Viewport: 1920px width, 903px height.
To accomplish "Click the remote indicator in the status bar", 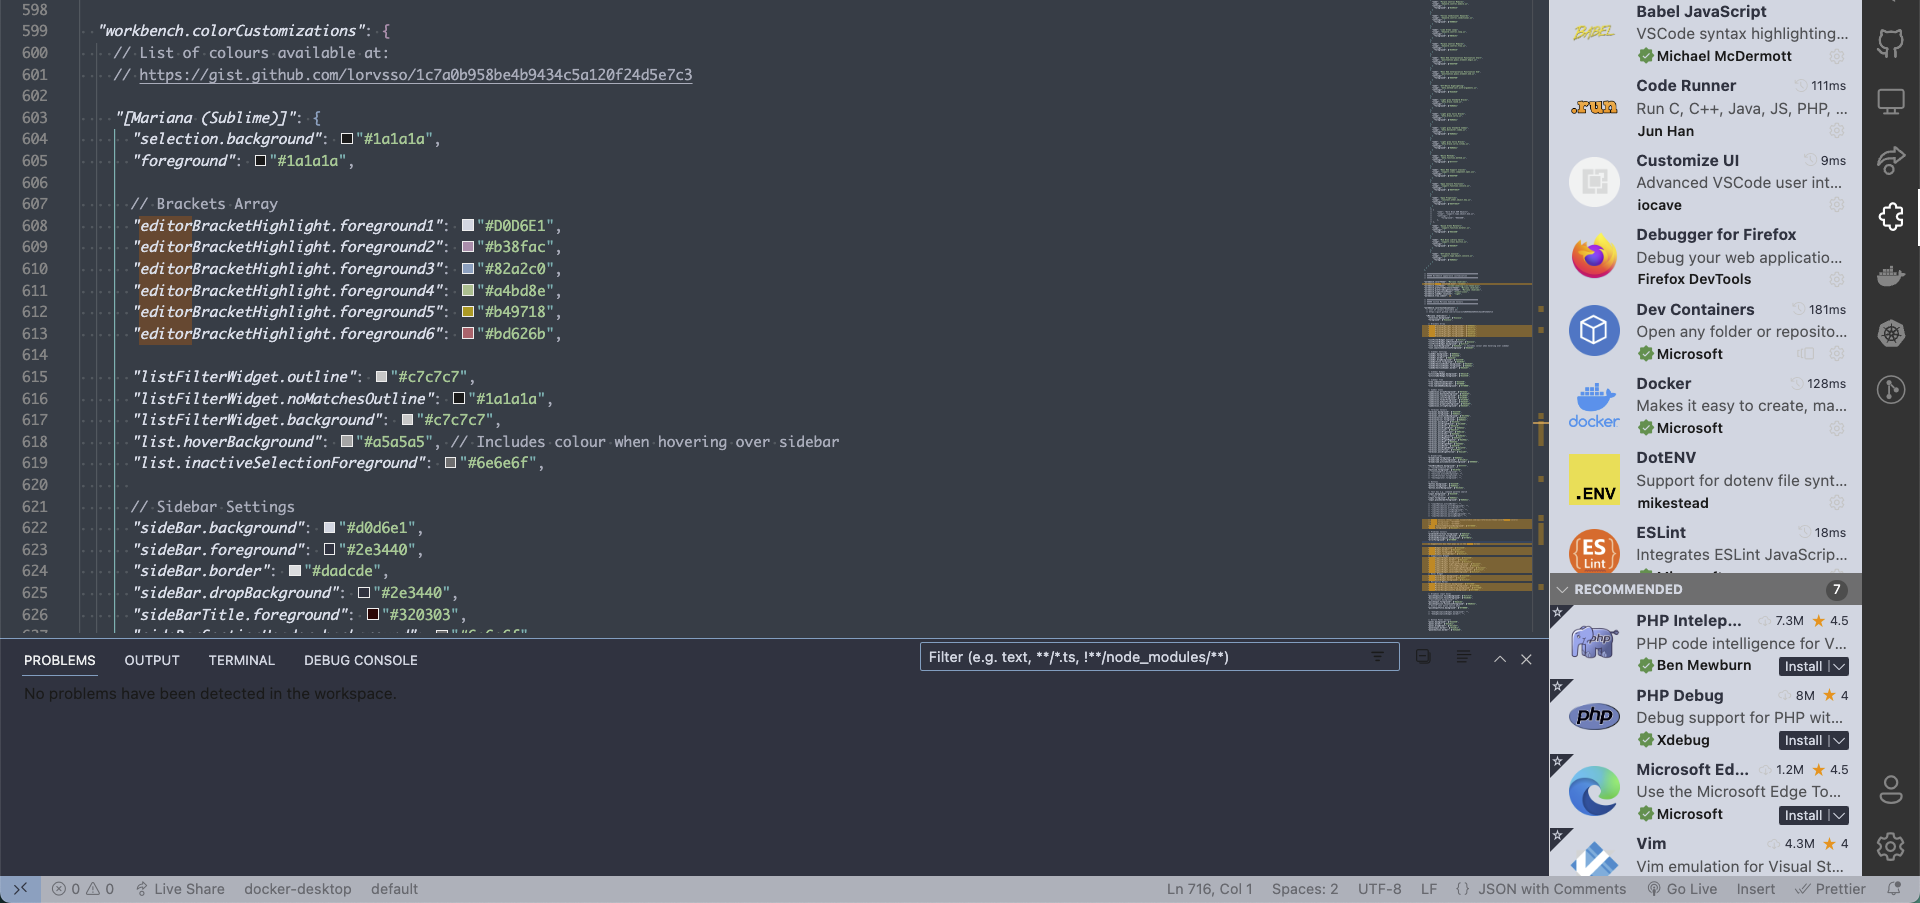I will [20, 888].
